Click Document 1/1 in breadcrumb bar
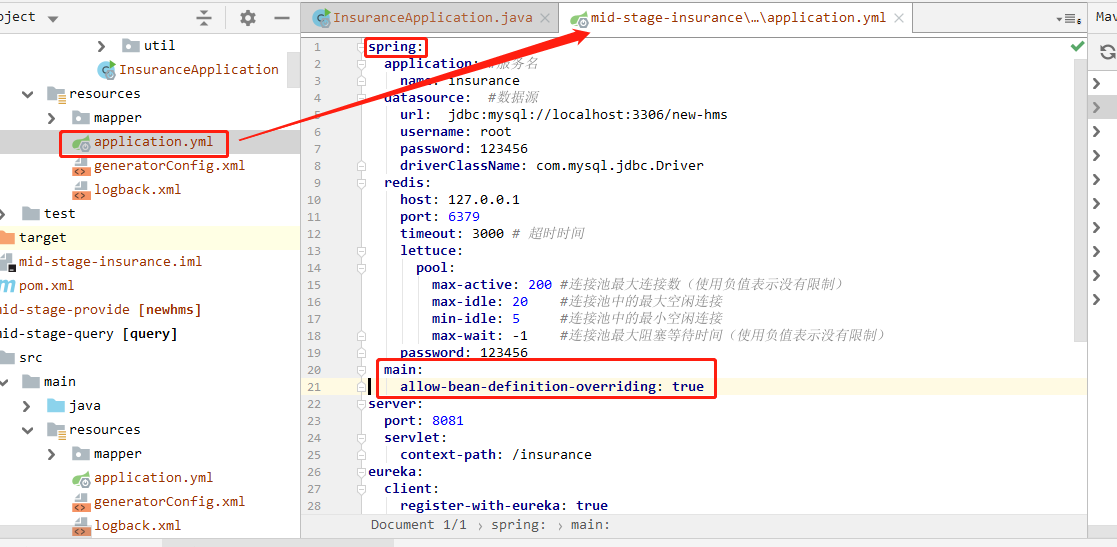Screen dimensions: 1117x547 [418, 525]
